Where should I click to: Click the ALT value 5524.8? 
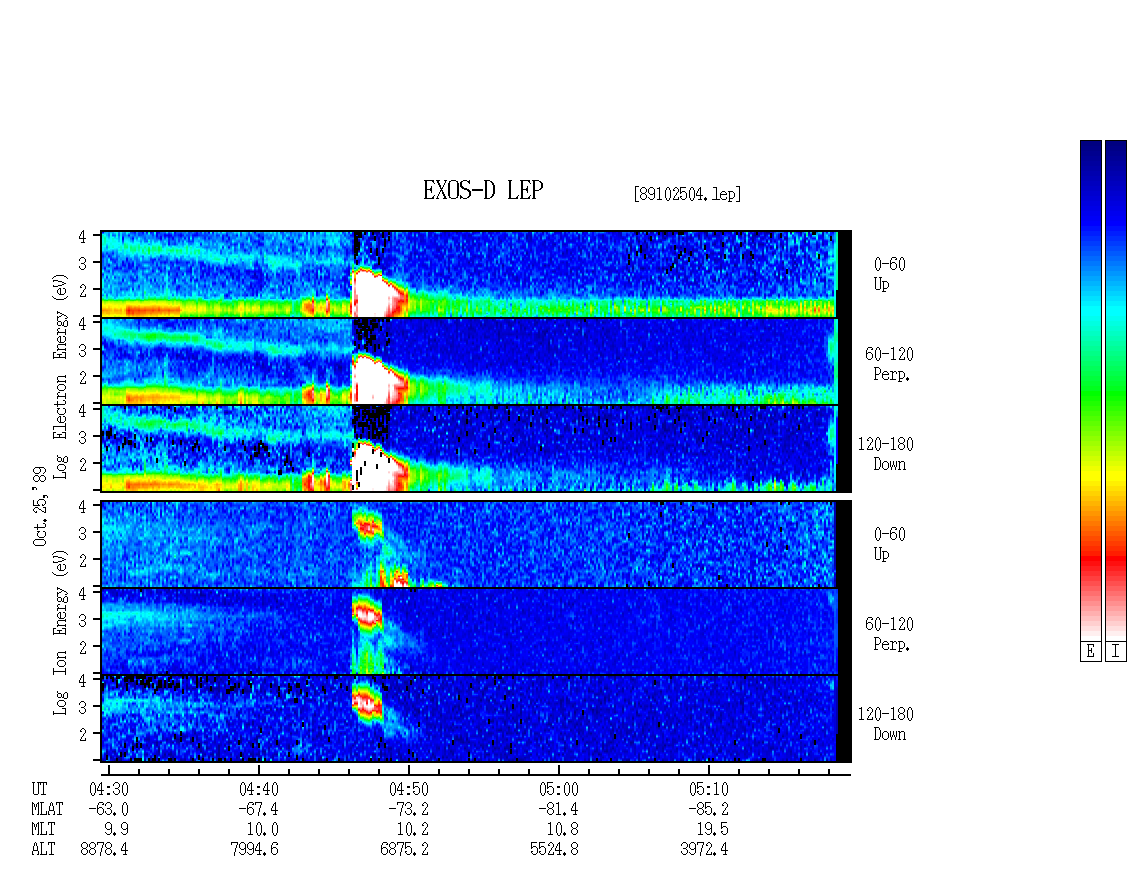pos(554,849)
